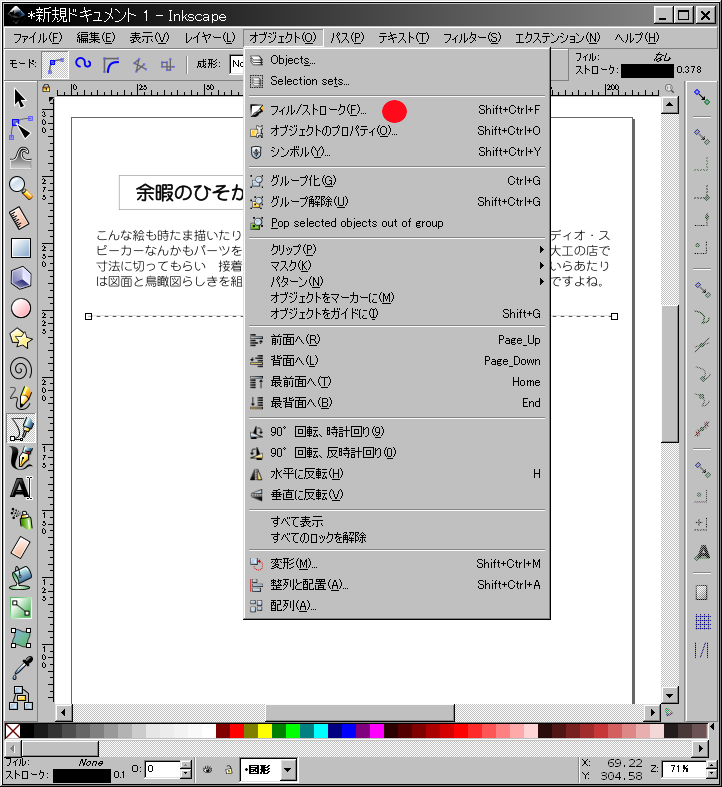722x787 pixels.
Task: Select the Dropper color picker tool
Action: (x=20, y=668)
